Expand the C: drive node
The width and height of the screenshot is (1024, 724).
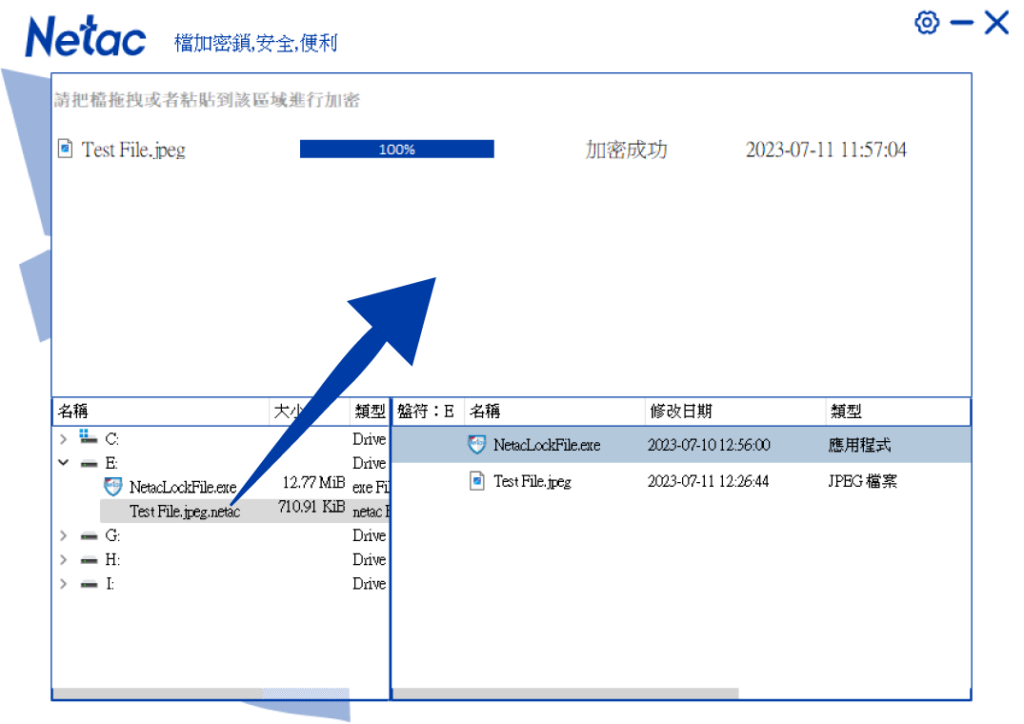point(63,439)
